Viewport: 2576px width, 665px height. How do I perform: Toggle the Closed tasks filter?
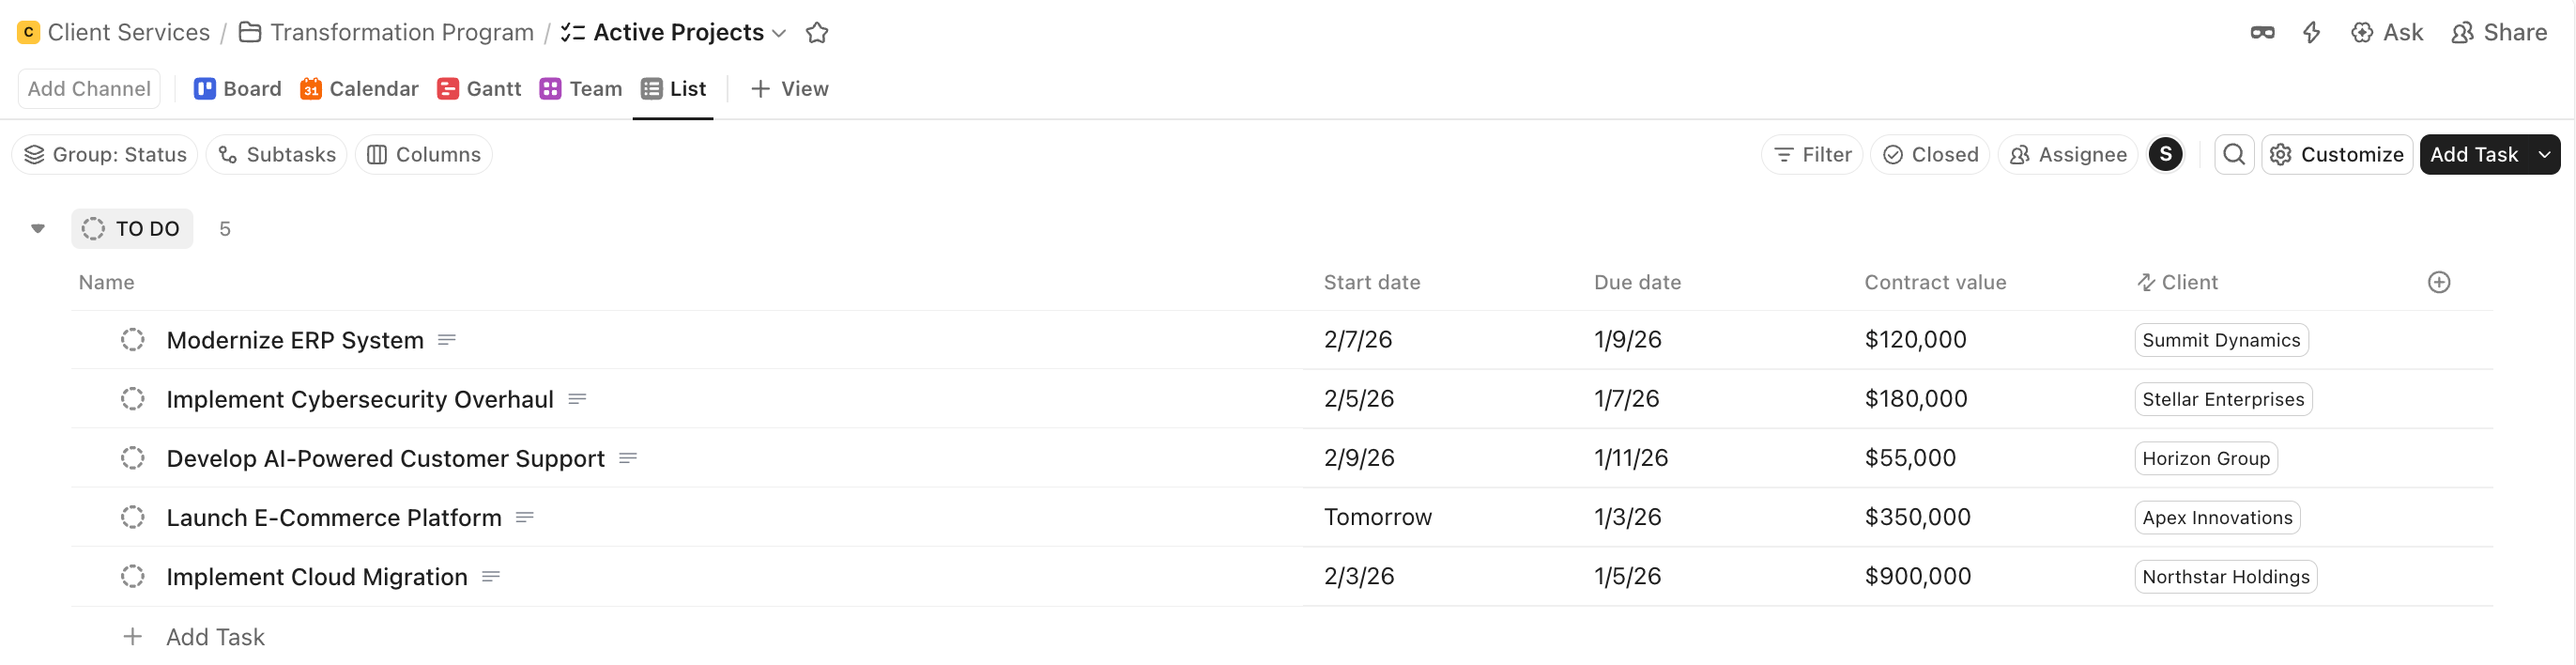tap(1930, 154)
